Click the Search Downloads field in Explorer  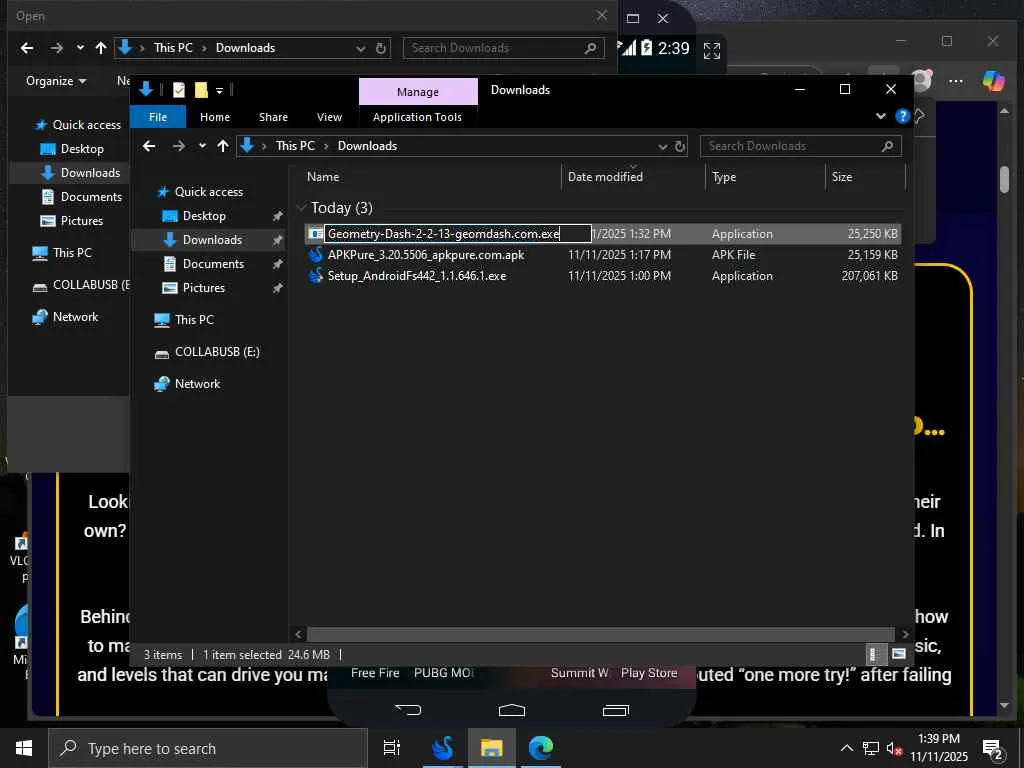(x=801, y=146)
